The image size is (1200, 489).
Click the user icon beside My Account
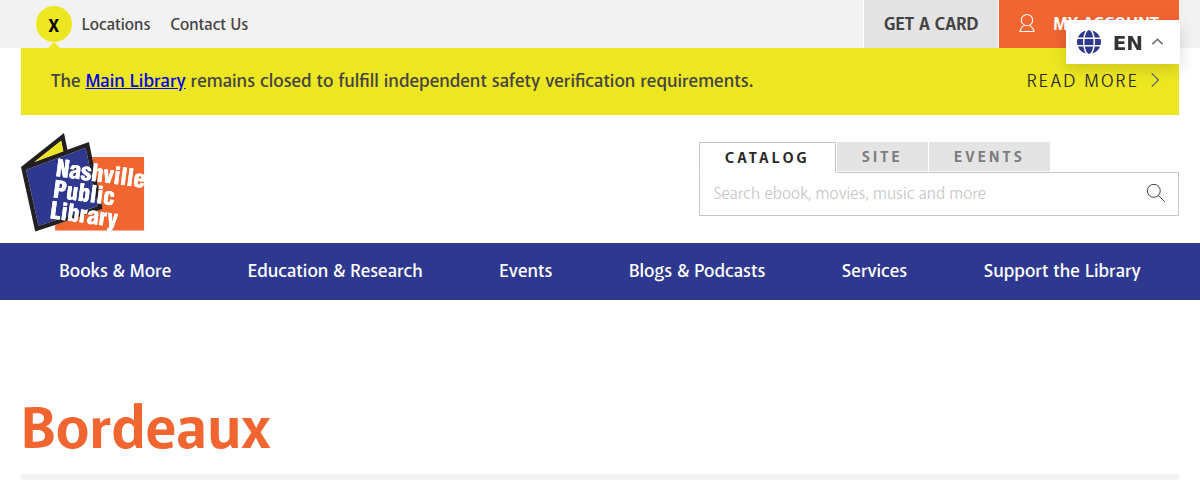[x=1026, y=24]
